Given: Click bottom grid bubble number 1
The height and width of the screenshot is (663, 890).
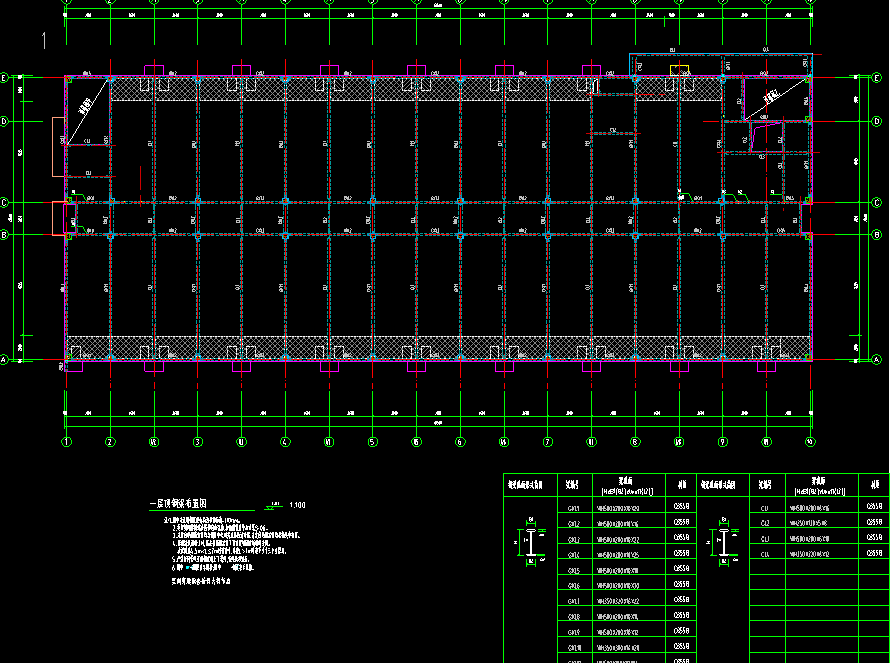Looking at the screenshot, I should [67, 441].
